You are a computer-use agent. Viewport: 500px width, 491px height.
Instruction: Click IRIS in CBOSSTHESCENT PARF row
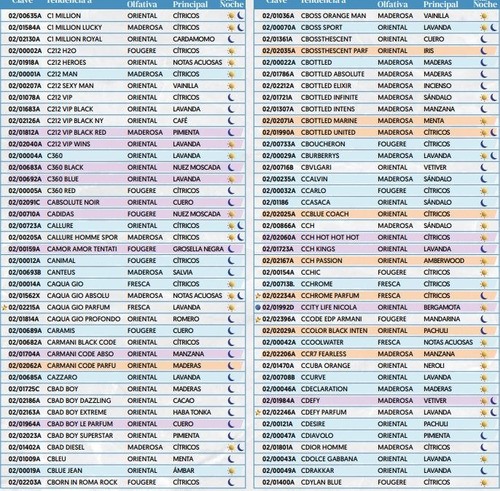coord(429,51)
